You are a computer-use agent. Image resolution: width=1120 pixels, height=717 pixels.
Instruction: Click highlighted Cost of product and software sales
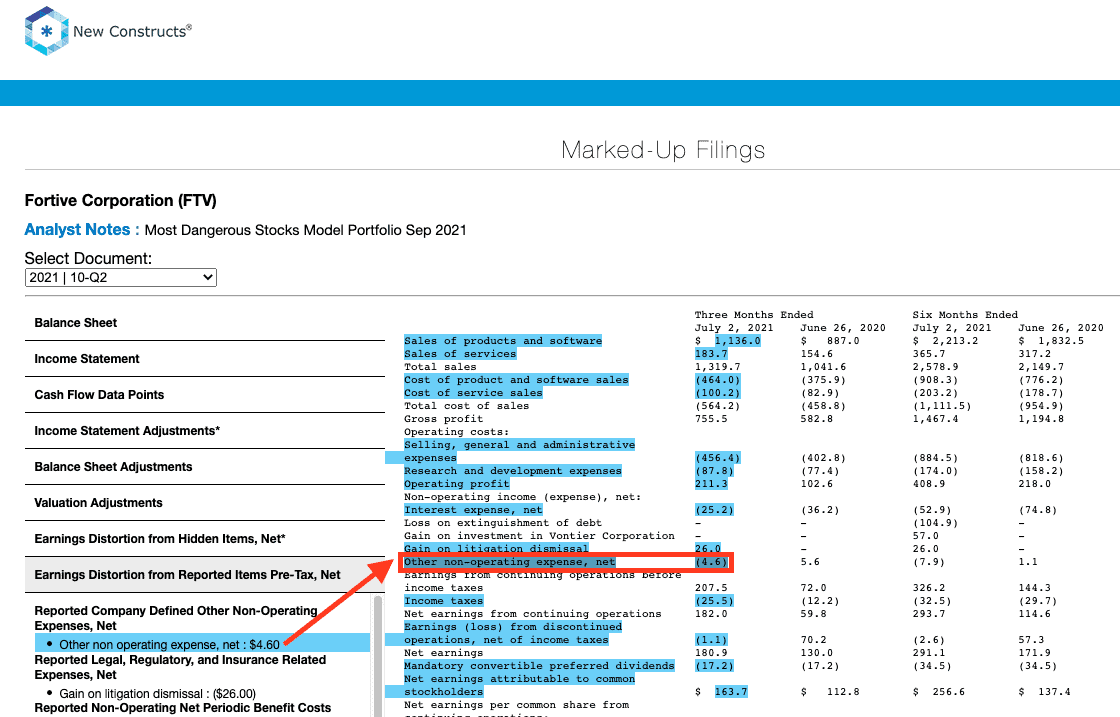pos(516,380)
